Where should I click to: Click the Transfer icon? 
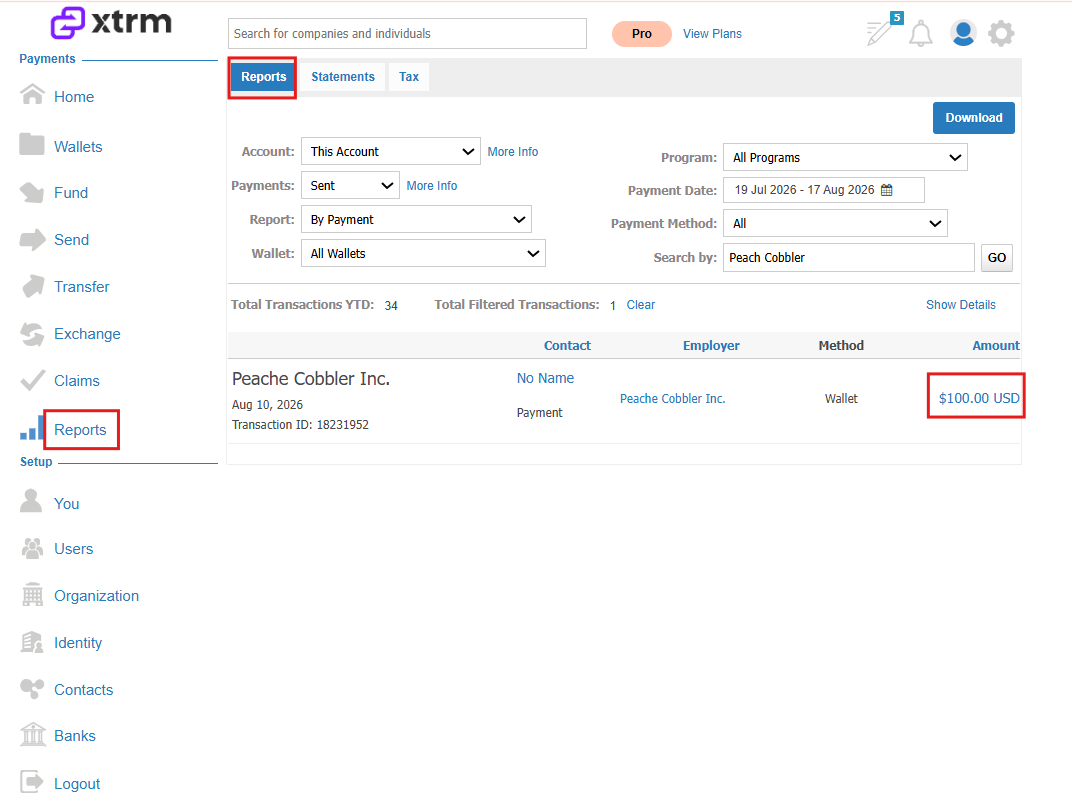[33, 286]
